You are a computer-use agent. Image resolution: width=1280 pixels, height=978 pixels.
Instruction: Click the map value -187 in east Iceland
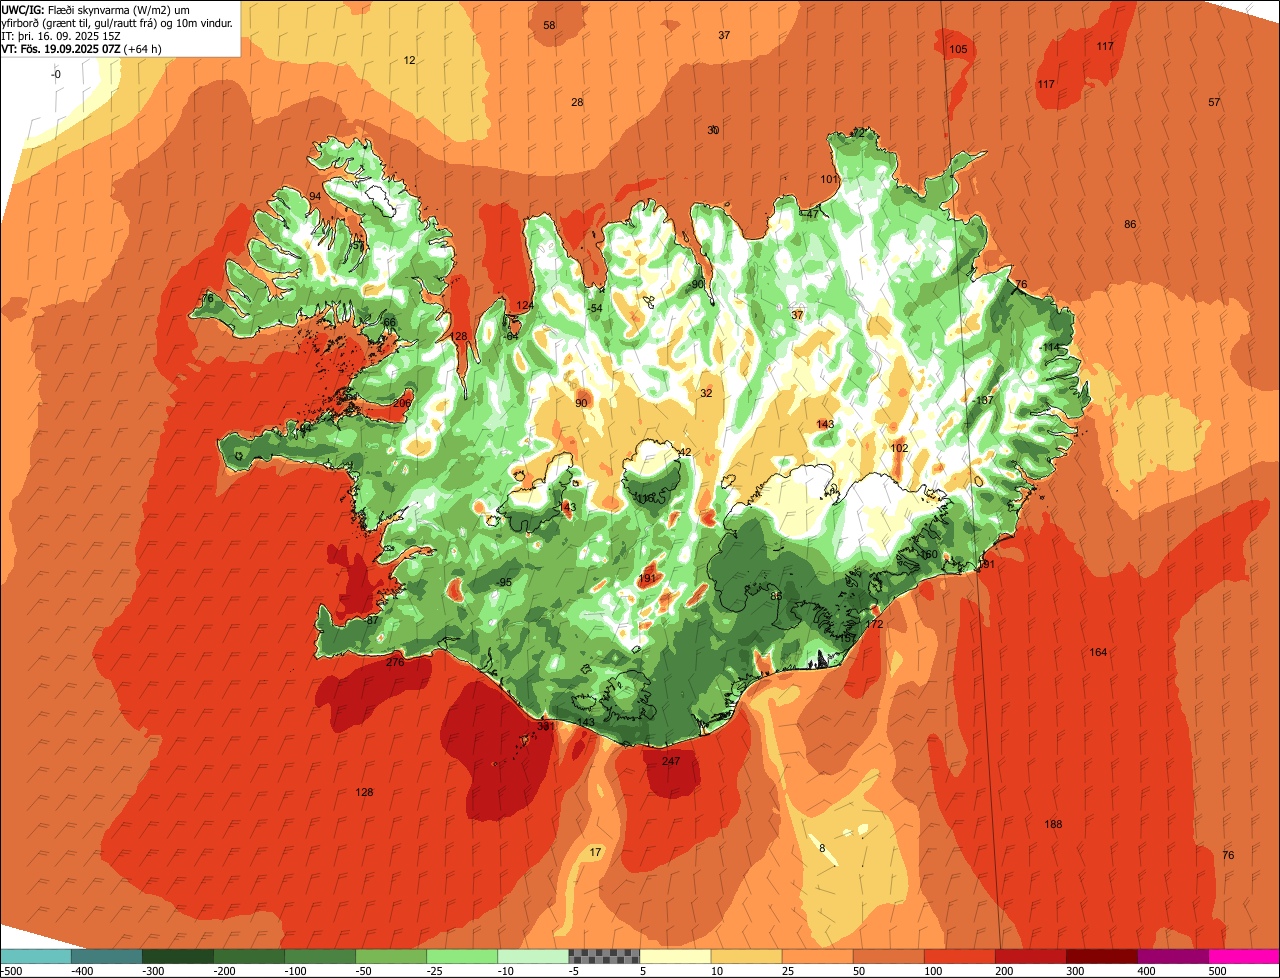[983, 400]
